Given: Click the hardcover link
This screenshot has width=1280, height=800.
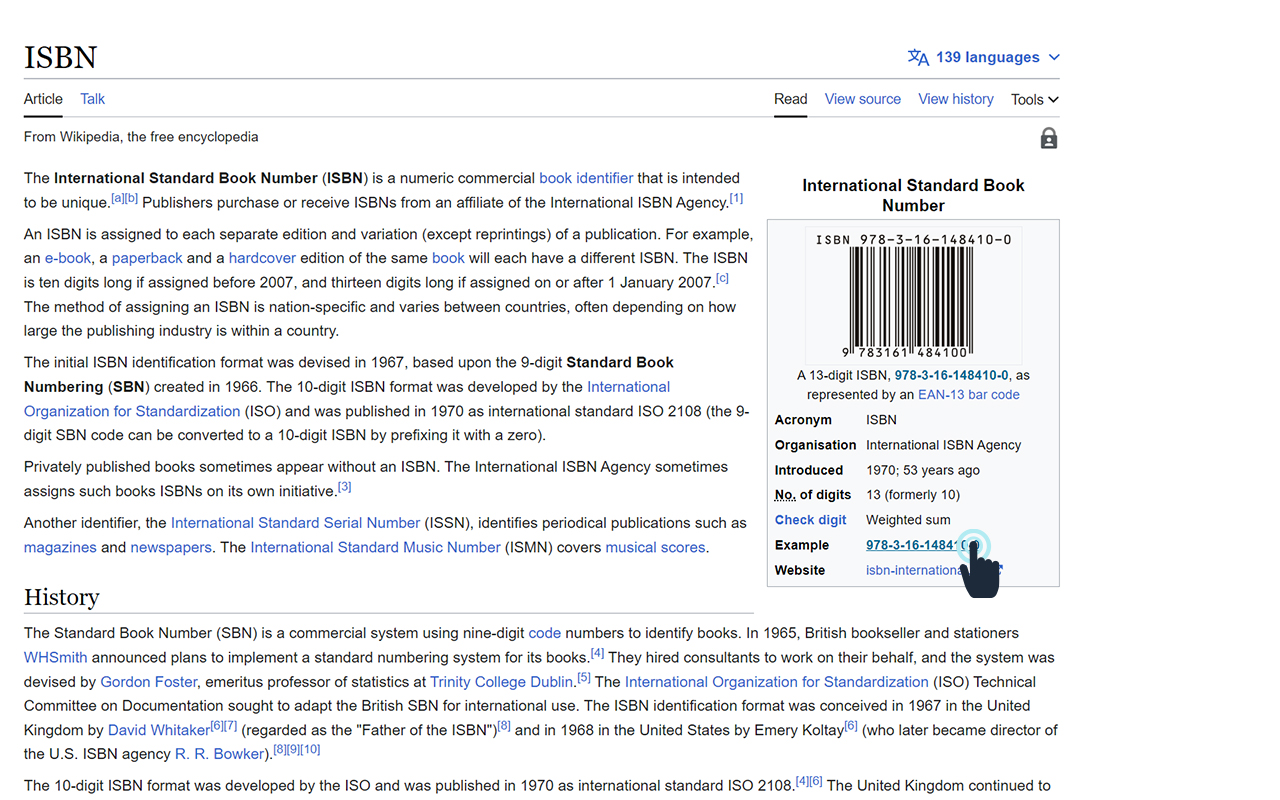Looking at the screenshot, I should (x=262, y=257).
